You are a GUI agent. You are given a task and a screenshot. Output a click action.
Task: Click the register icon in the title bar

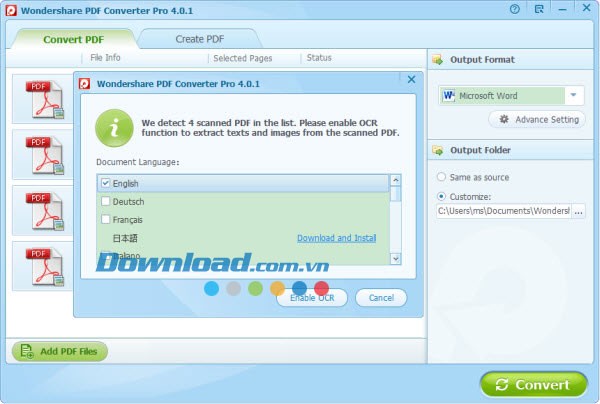point(539,9)
